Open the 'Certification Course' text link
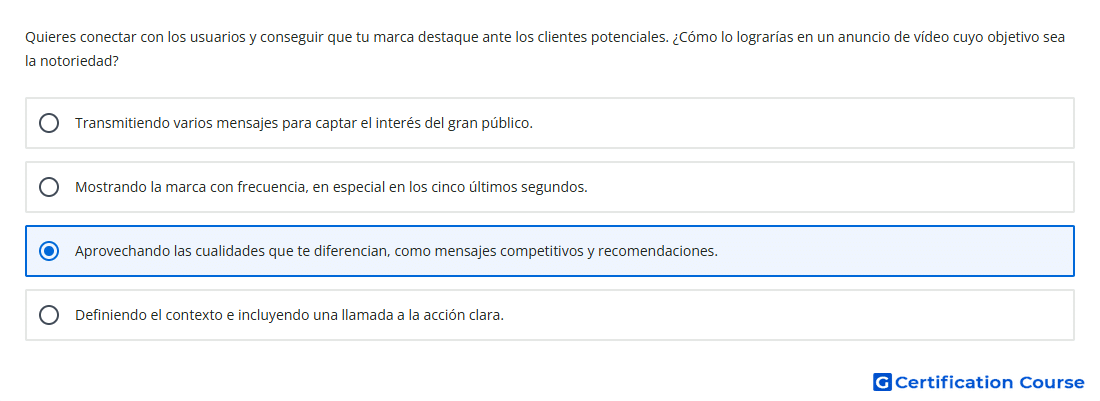This screenshot has height=401, width=1100. 990,382
